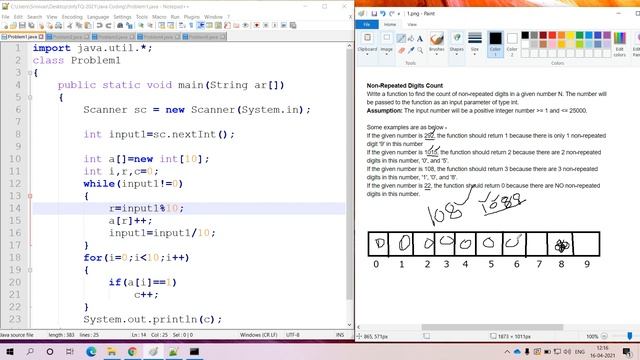Collapse the class fold marker at line 3
640x360 pixels.
pyautogui.click(x=30, y=73)
